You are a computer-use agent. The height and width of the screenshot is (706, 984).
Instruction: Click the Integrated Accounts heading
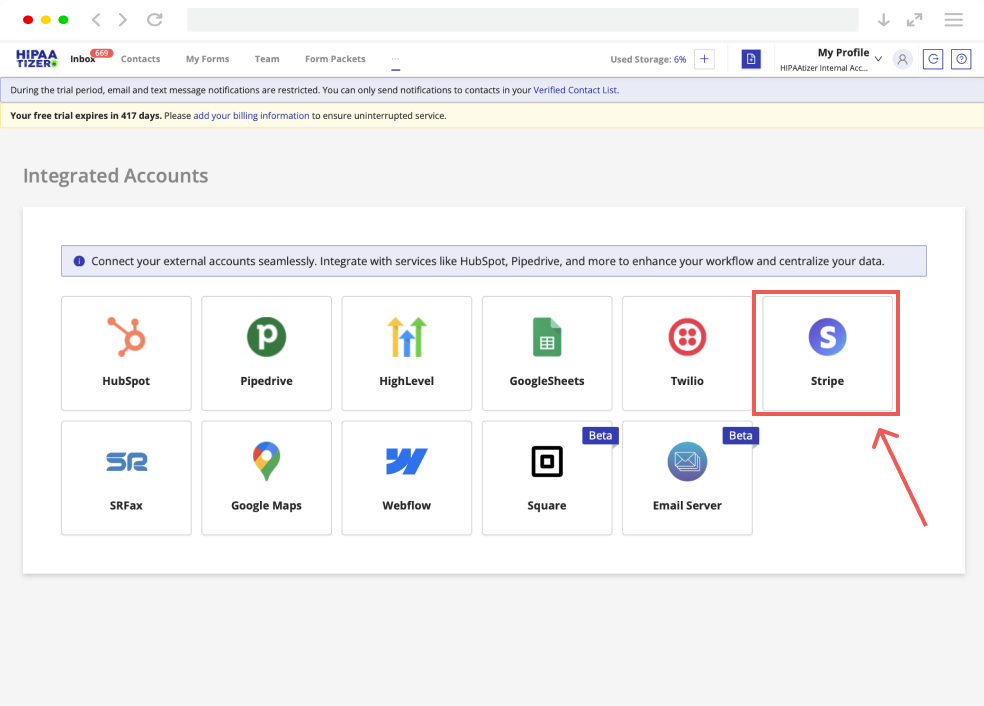coord(115,176)
